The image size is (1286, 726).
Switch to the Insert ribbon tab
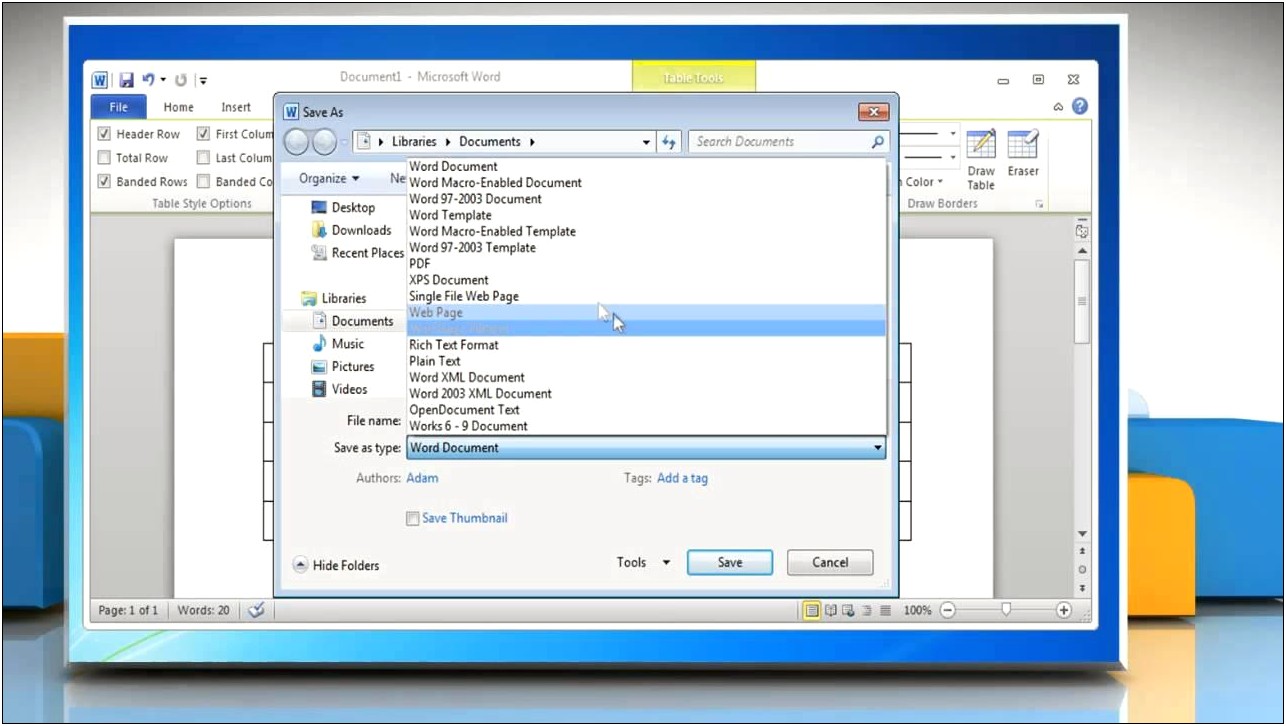click(x=236, y=107)
